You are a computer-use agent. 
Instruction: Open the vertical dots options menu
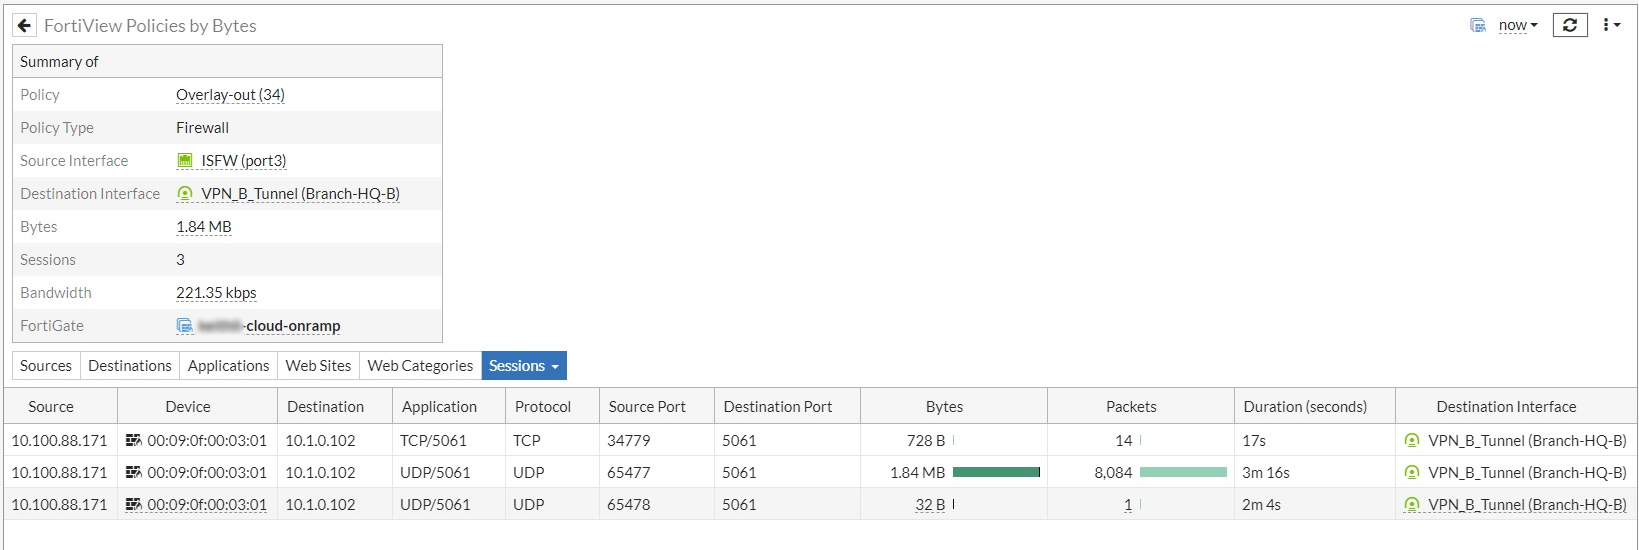point(1610,25)
